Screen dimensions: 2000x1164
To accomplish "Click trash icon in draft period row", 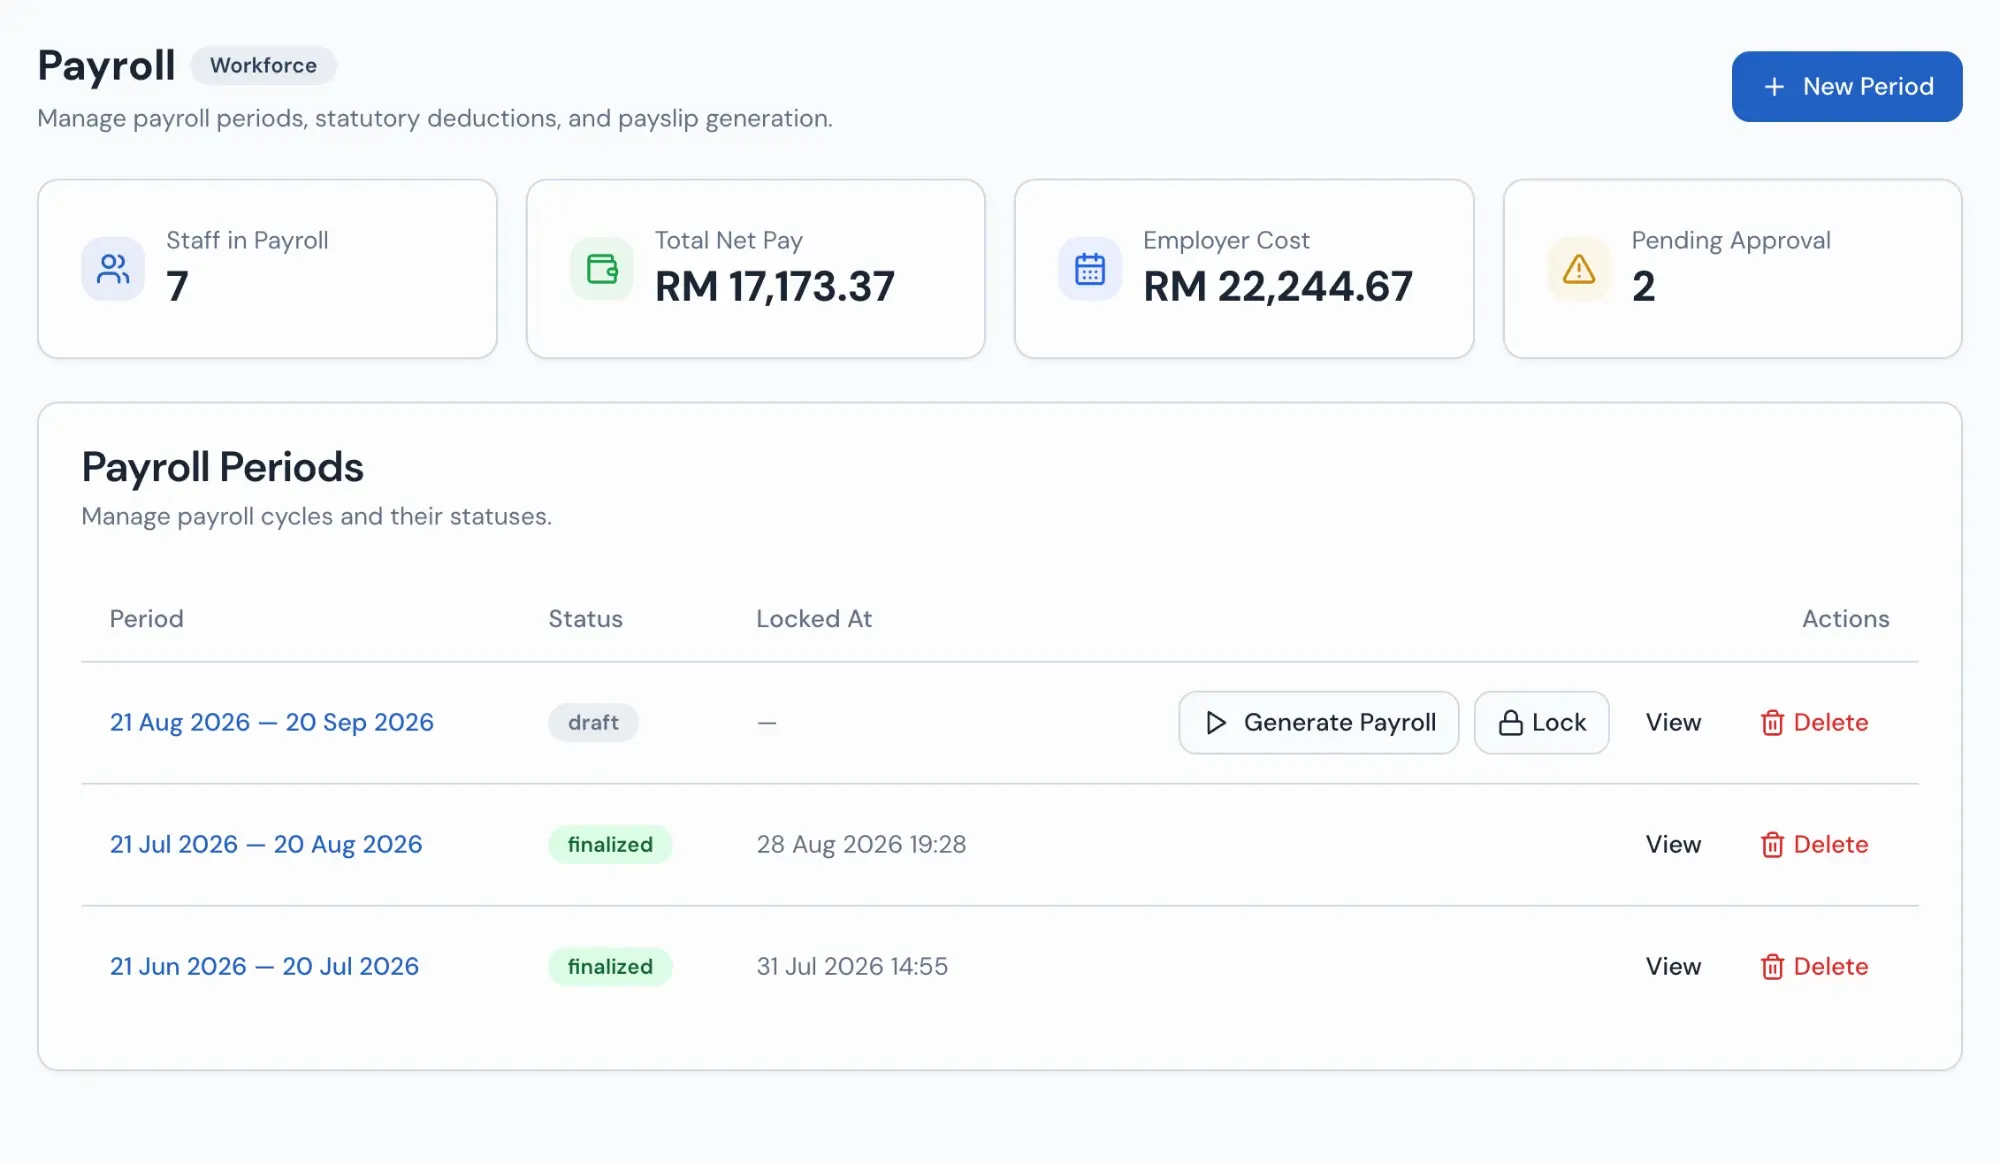I will pos(1772,723).
